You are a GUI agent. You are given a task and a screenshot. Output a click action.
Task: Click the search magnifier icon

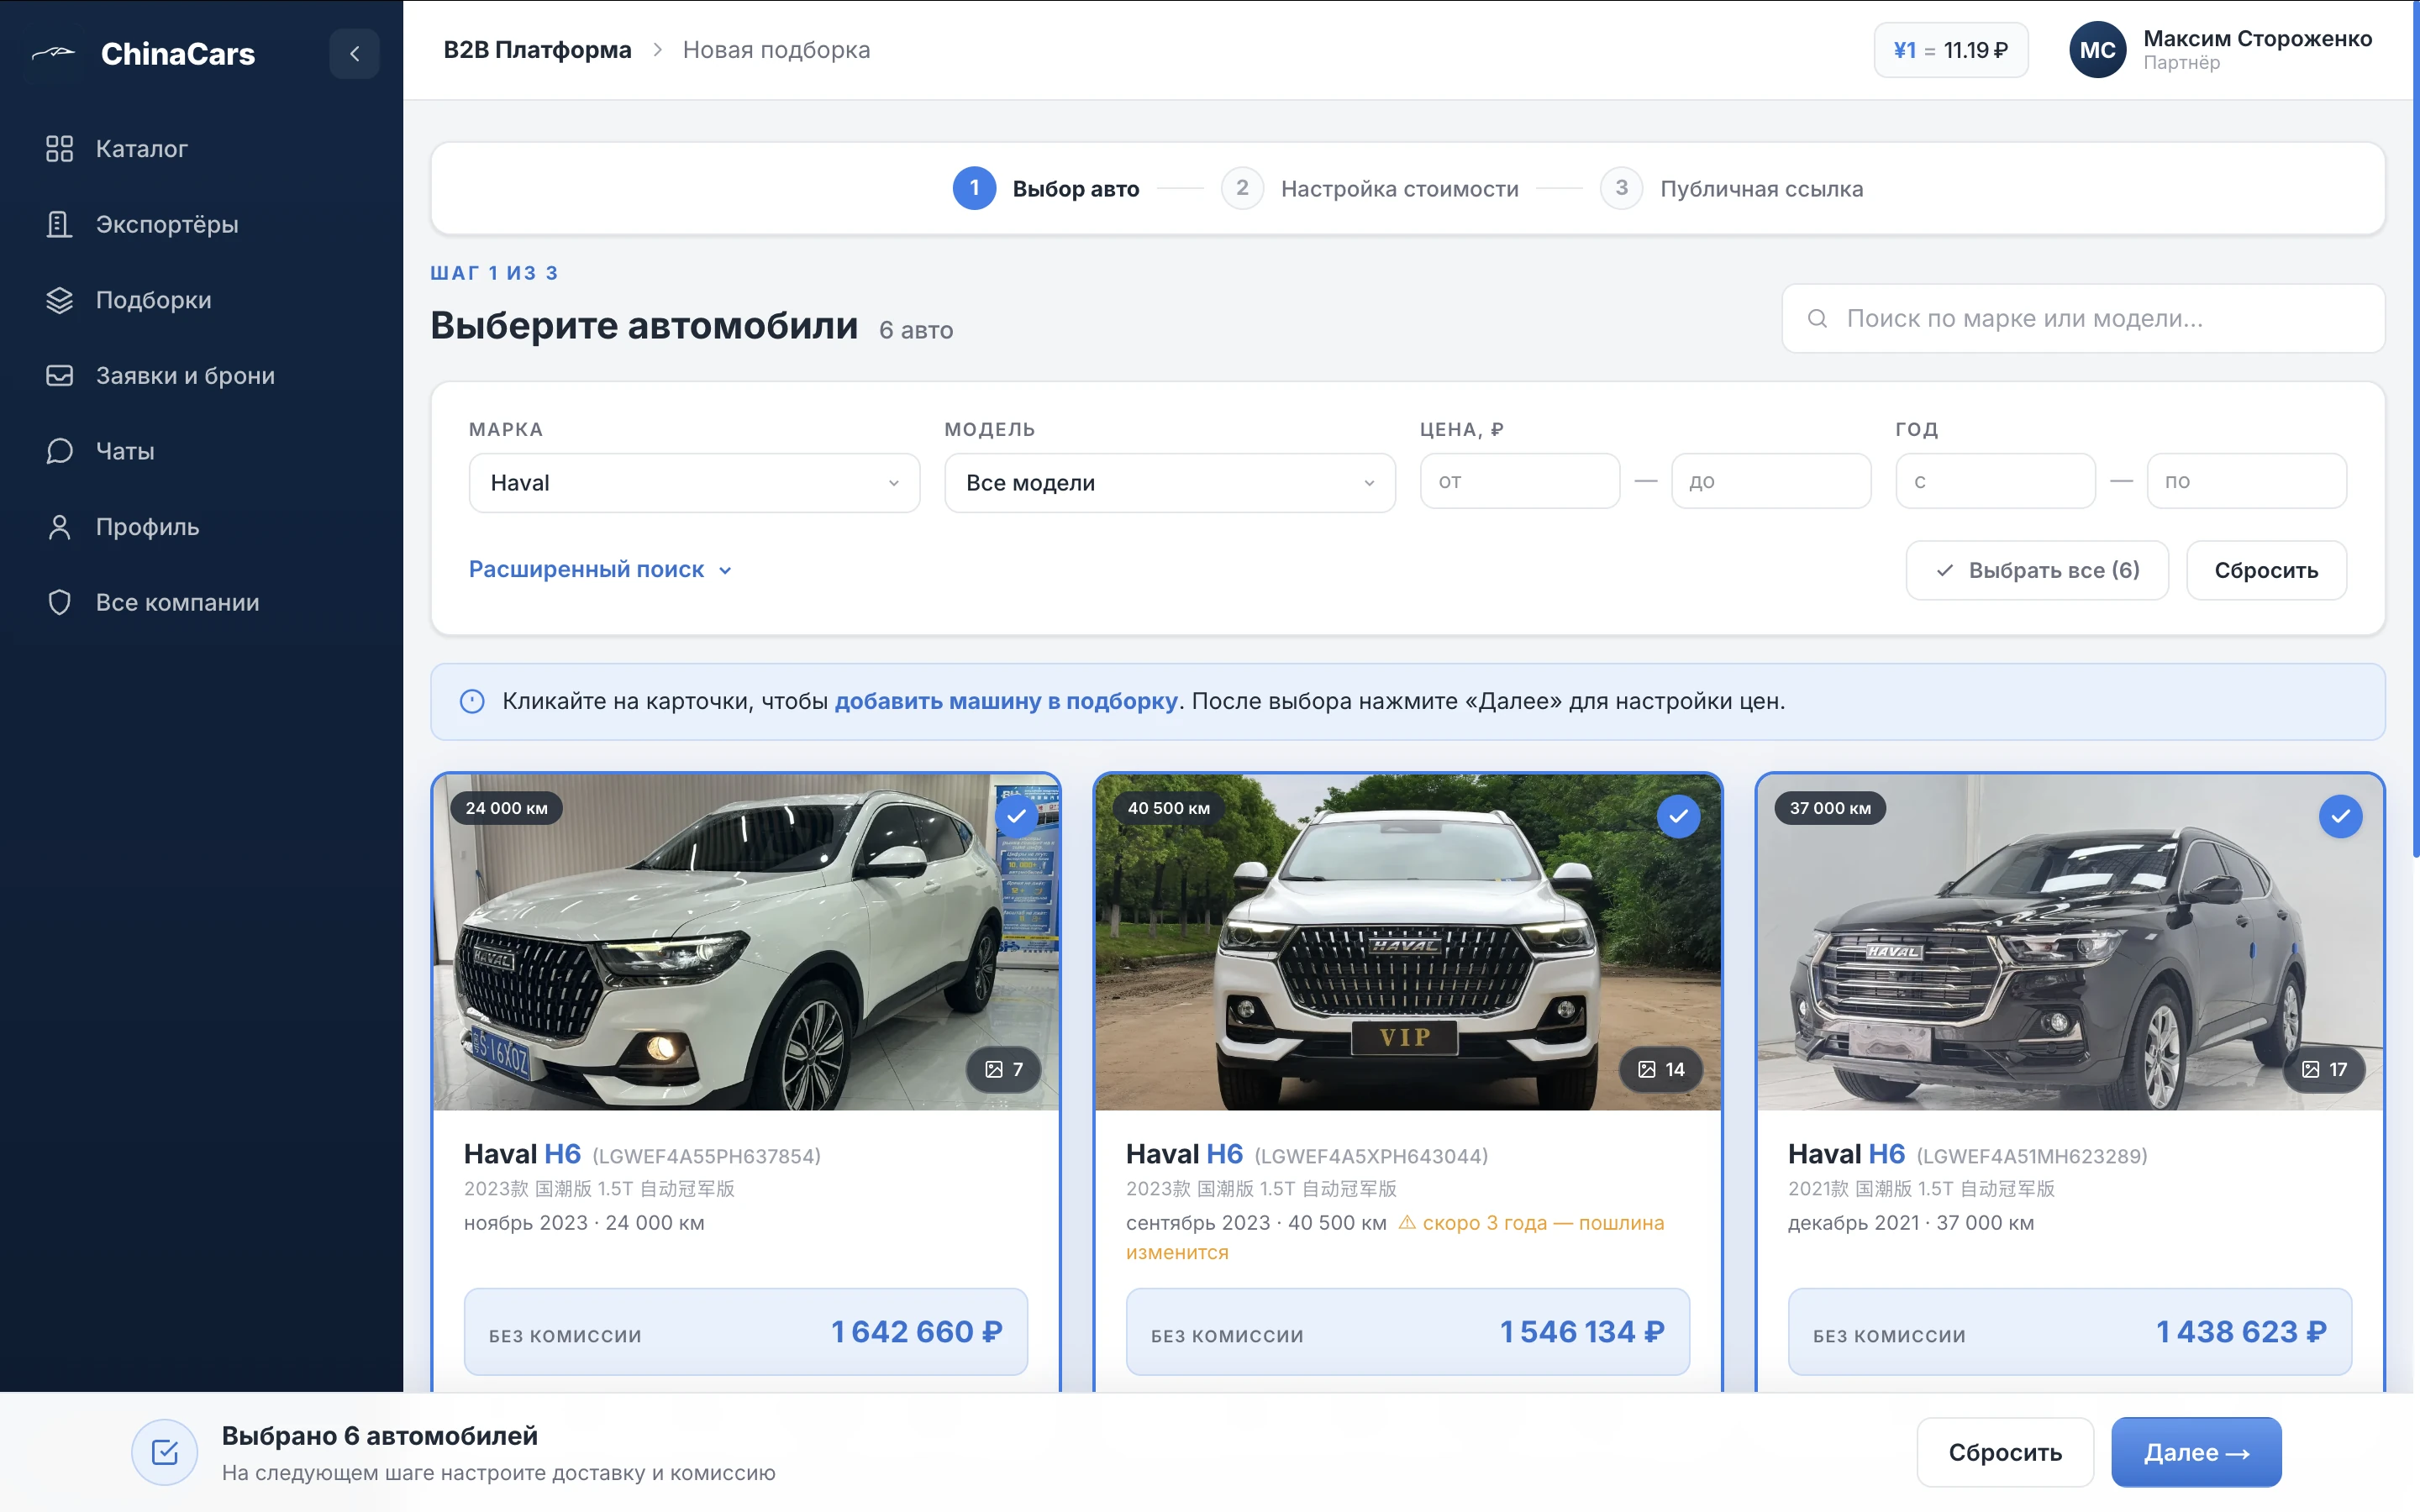1817,318
